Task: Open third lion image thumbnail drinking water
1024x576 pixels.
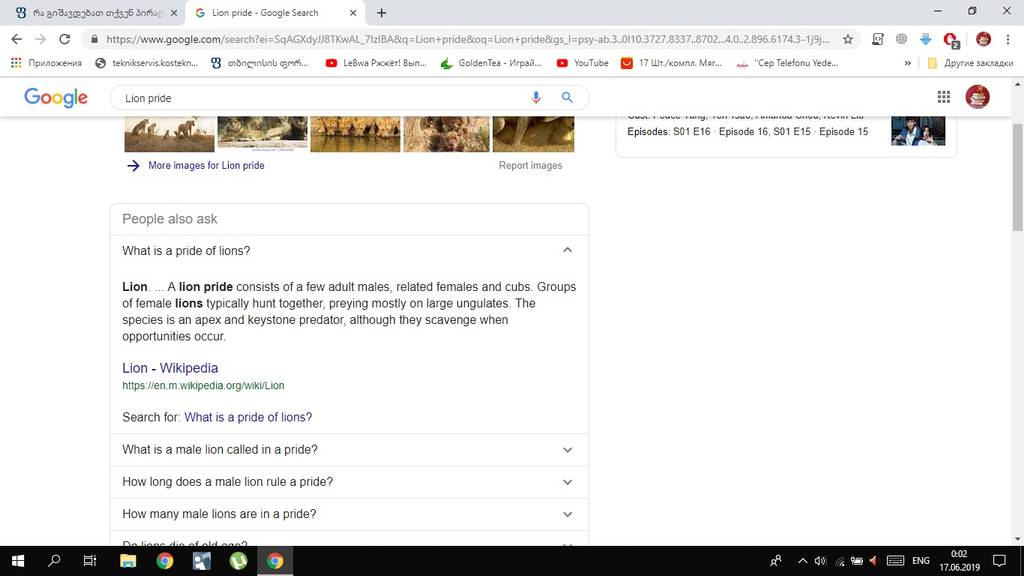Action: tap(355, 134)
